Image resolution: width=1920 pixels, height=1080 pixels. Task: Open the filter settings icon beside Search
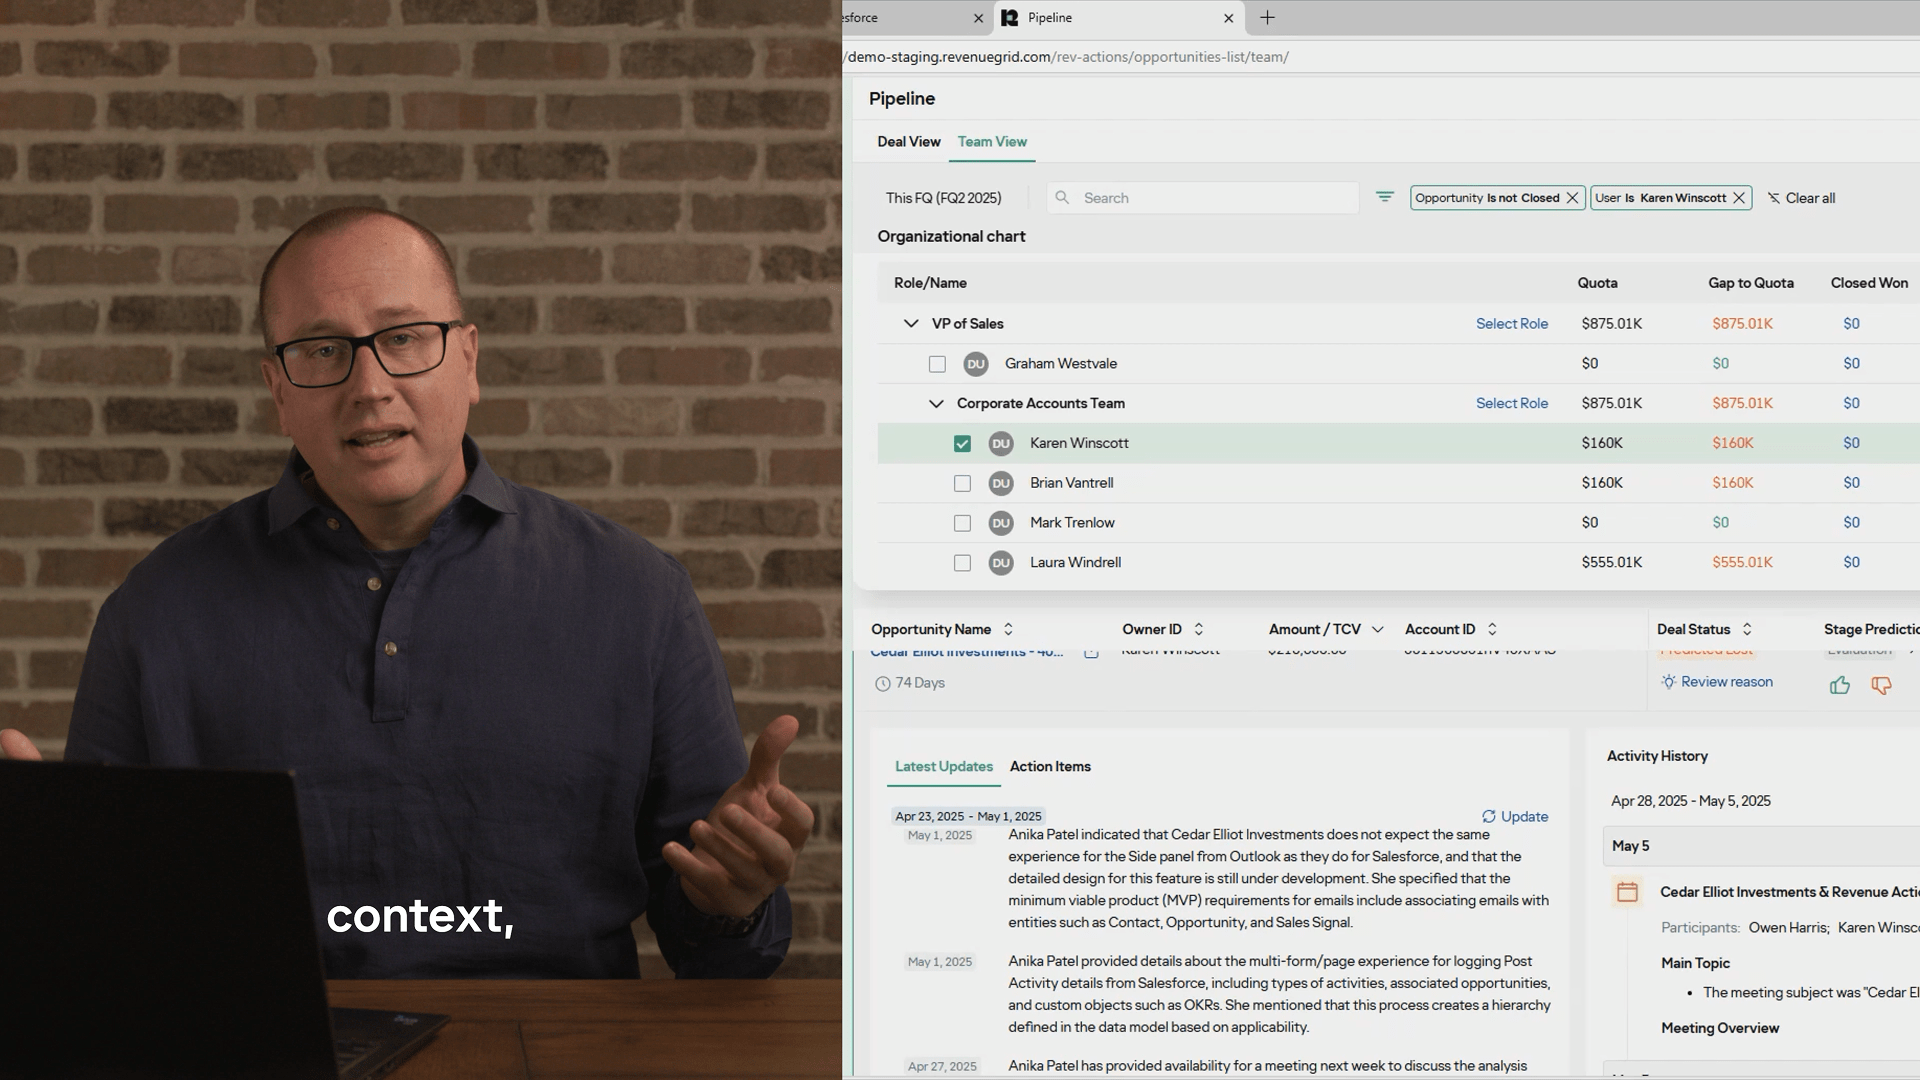[x=1384, y=197]
